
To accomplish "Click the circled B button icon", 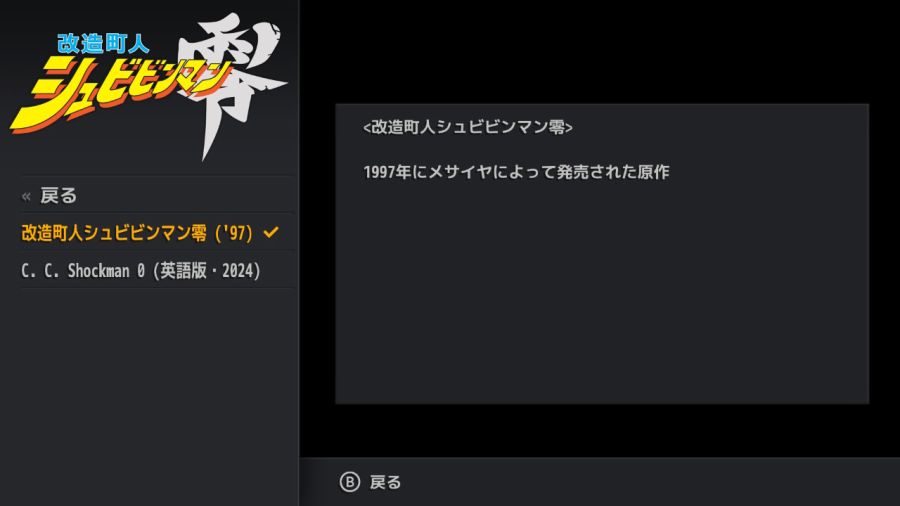I will 350,482.
